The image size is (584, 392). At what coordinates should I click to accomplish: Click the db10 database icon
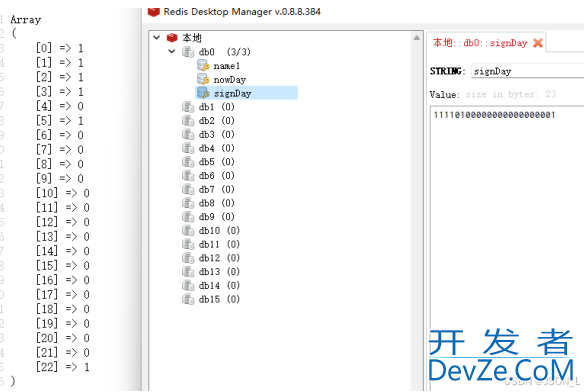[188, 231]
